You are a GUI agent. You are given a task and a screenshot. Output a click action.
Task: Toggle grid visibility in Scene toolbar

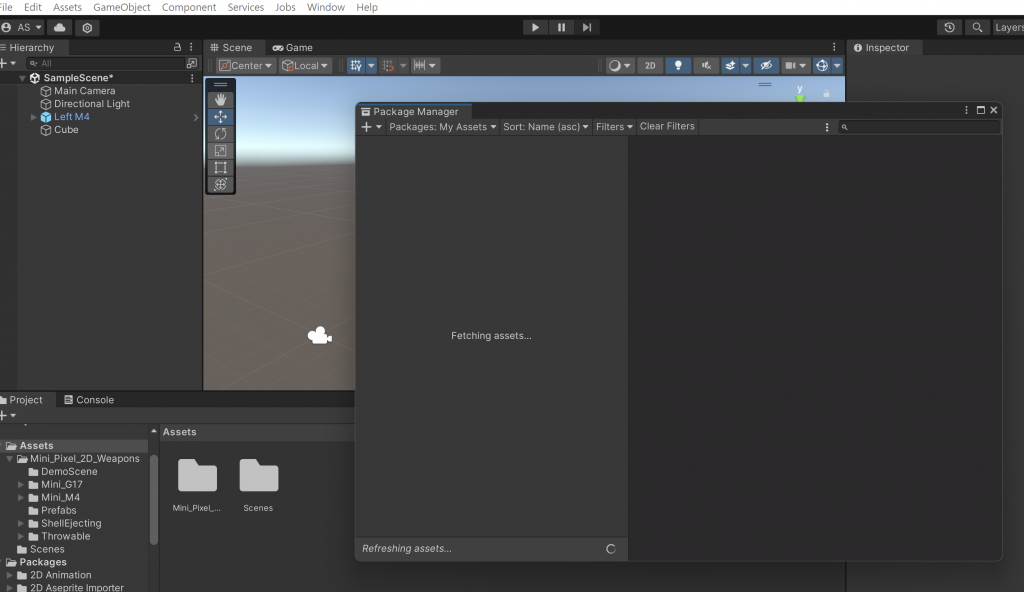pos(356,65)
